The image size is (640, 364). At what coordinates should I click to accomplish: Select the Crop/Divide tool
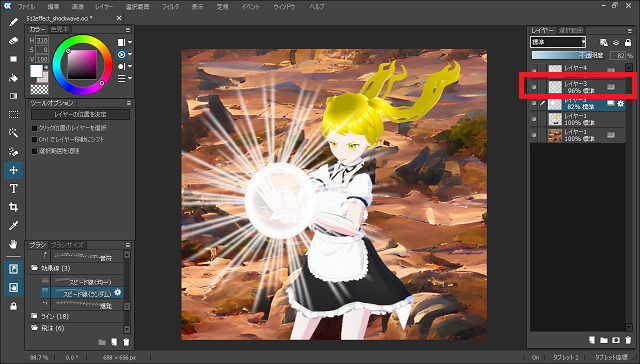[13, 207]
